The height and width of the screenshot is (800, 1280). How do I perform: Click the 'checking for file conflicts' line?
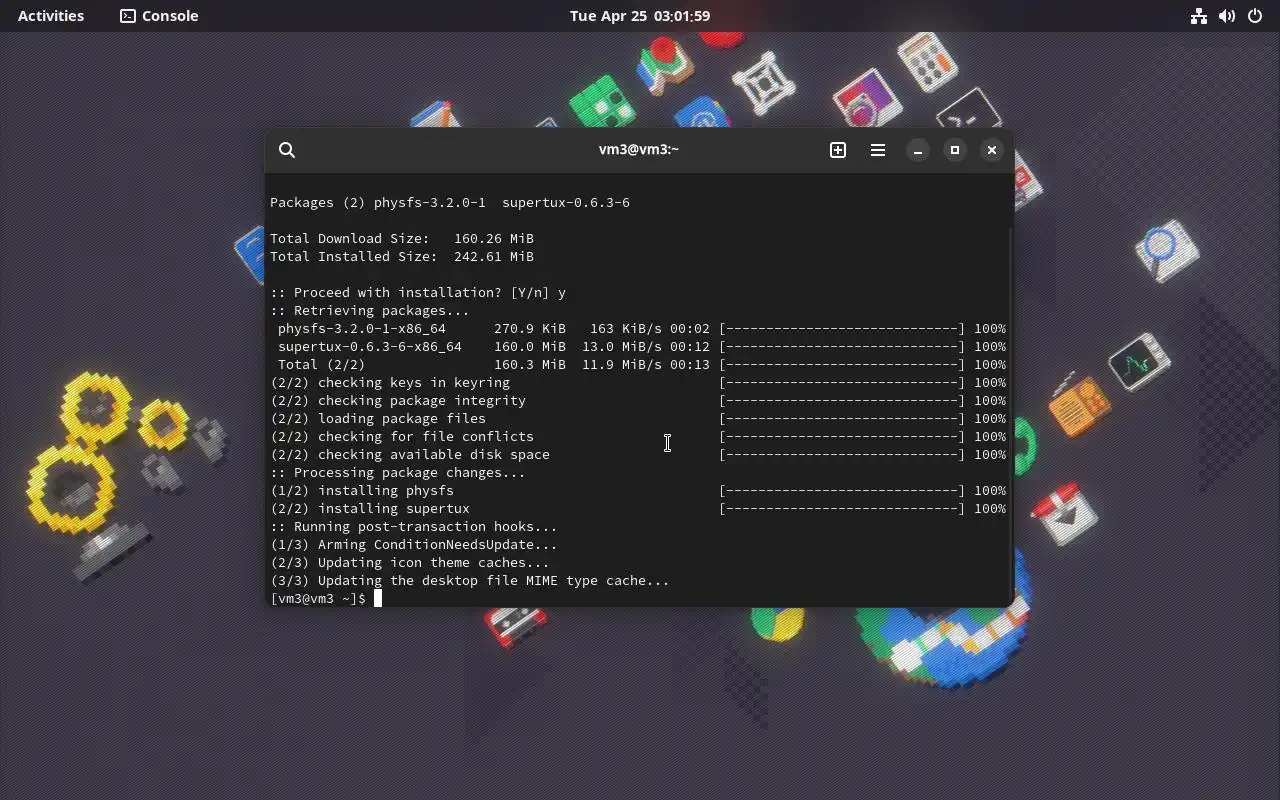638,436
